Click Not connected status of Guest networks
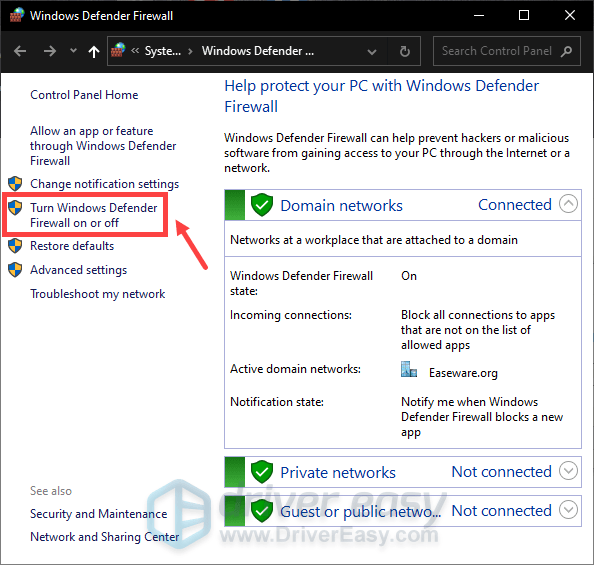This screenshot has height=565, width=594. coord(502,511)
